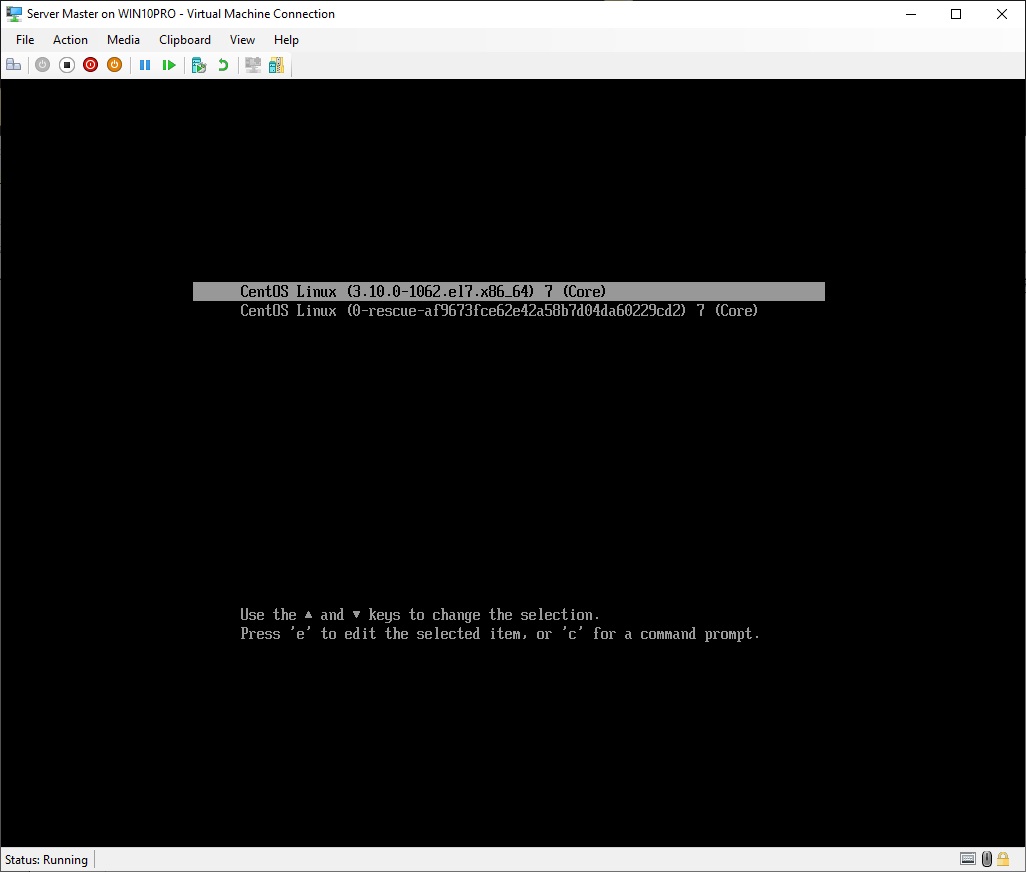Create a checkpoint with the toolbar icon

coord(199,65)
